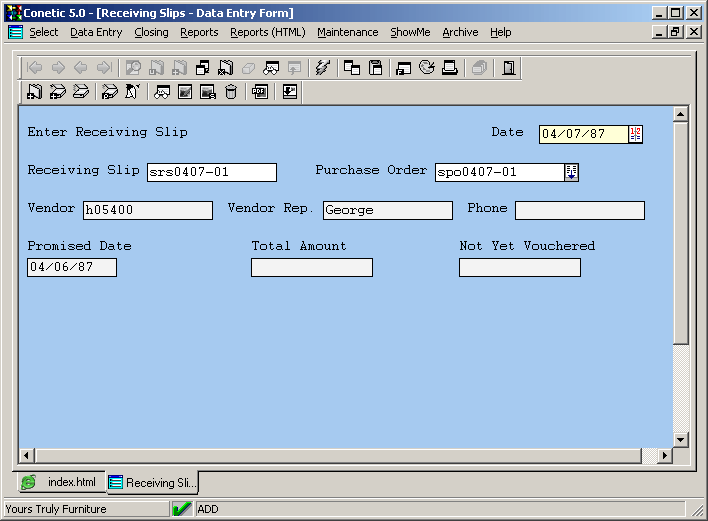Click the trash can delete icon
708x521 pixels.
[x=231, y=93]
